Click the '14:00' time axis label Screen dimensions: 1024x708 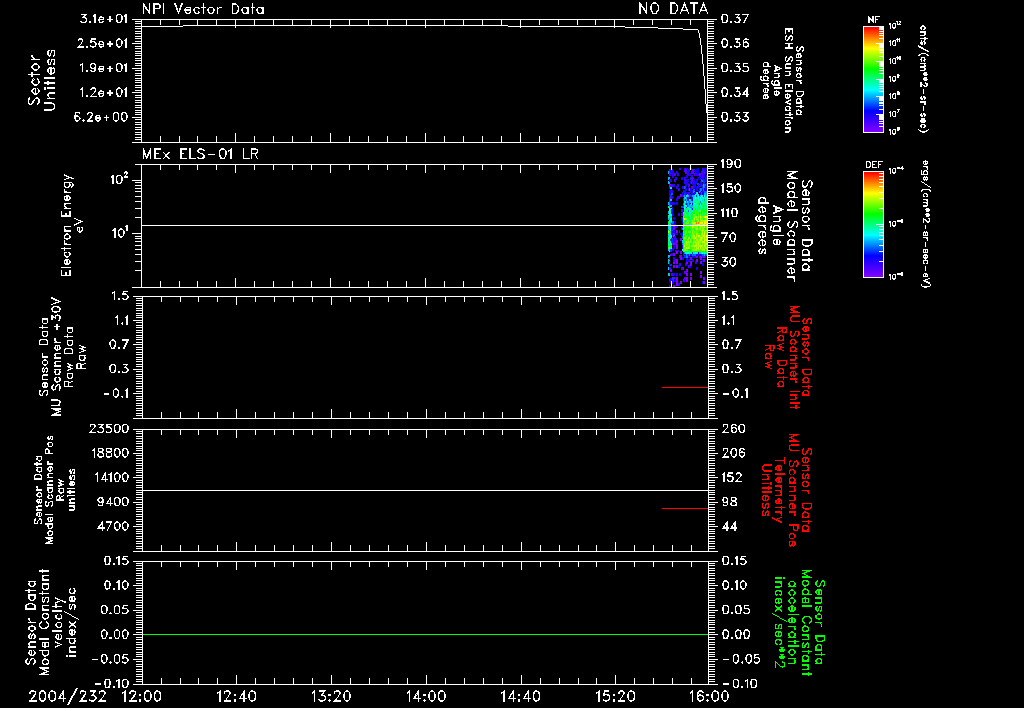tap(426, 696)
